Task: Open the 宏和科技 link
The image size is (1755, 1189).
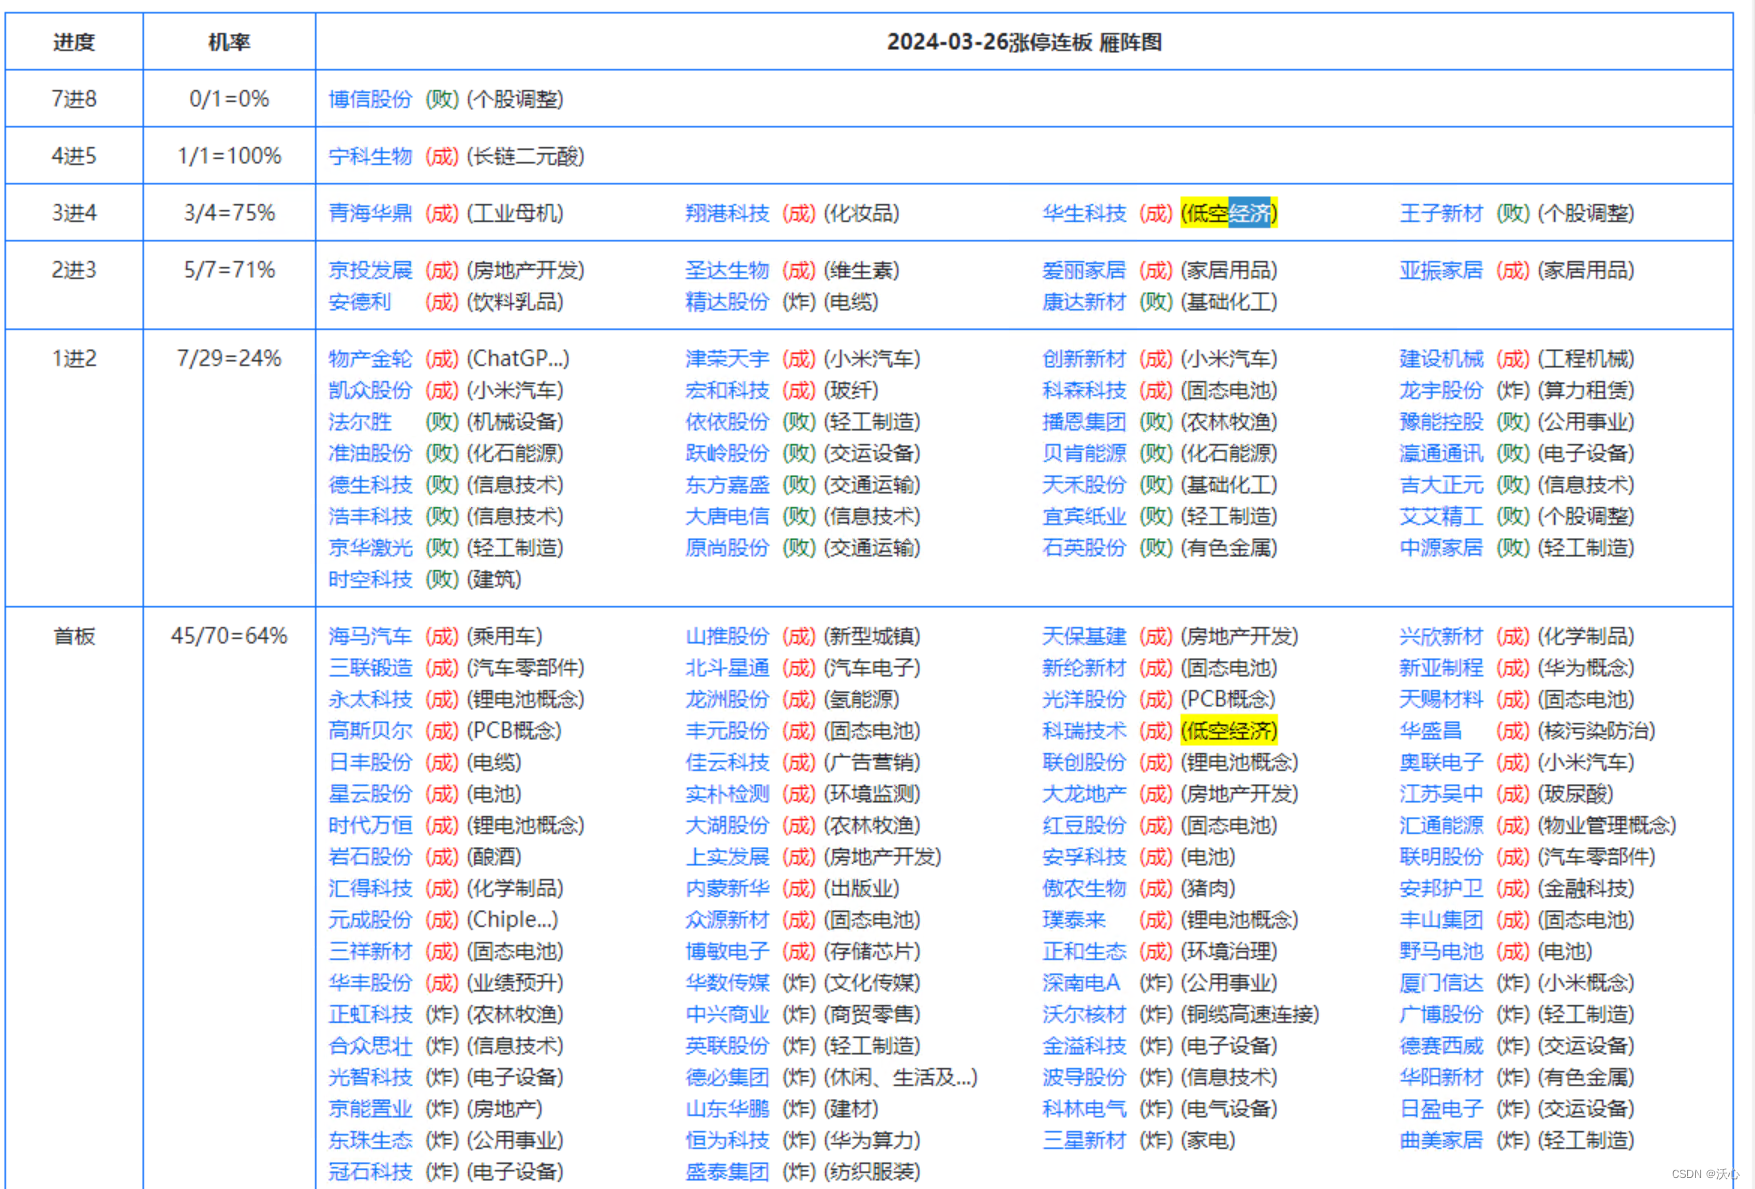Action: coord(727,390)
